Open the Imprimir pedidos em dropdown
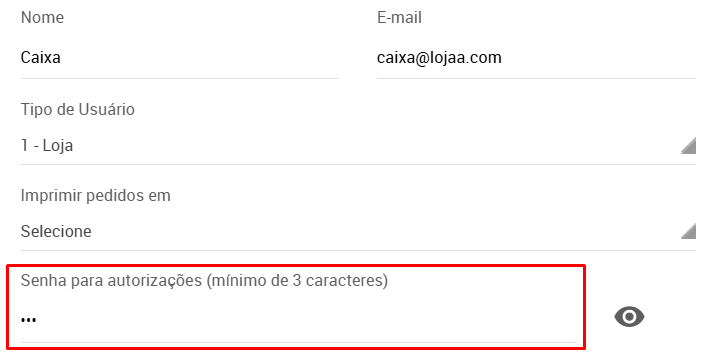The width and height of the screenshot is (711, 361). pyautogui.click(x=358, y=231)
